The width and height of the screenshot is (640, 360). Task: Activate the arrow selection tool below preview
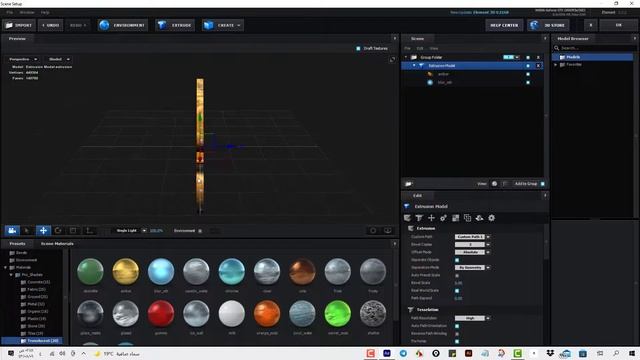(x=27, y=231)
